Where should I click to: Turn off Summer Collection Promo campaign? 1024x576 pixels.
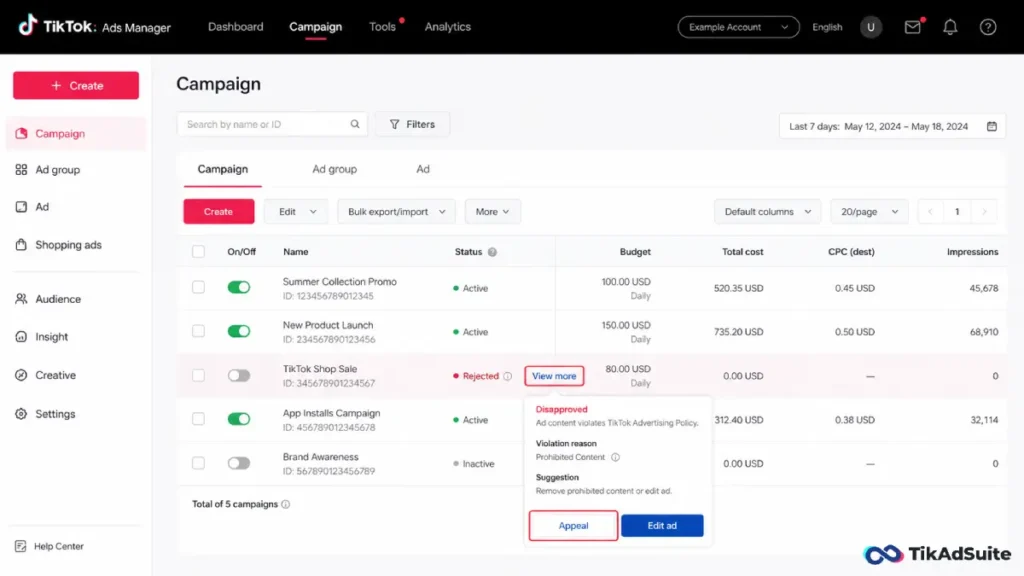click(239, 287)
